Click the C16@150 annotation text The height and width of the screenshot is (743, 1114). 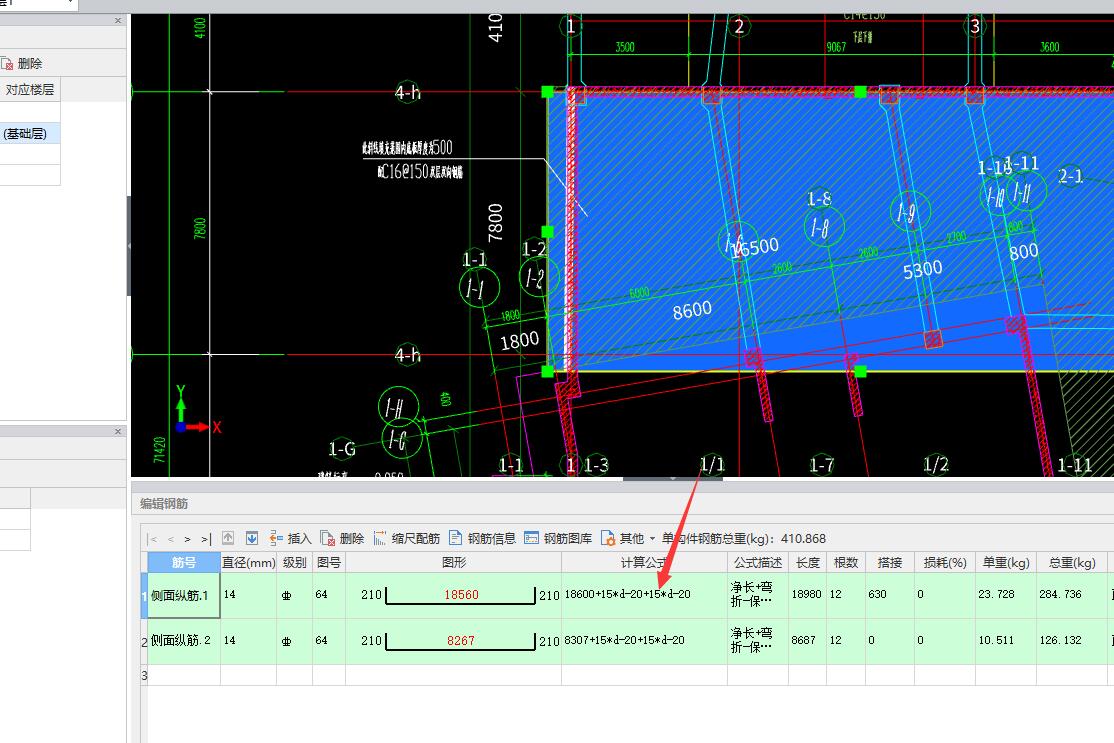[x=420, y=171]
